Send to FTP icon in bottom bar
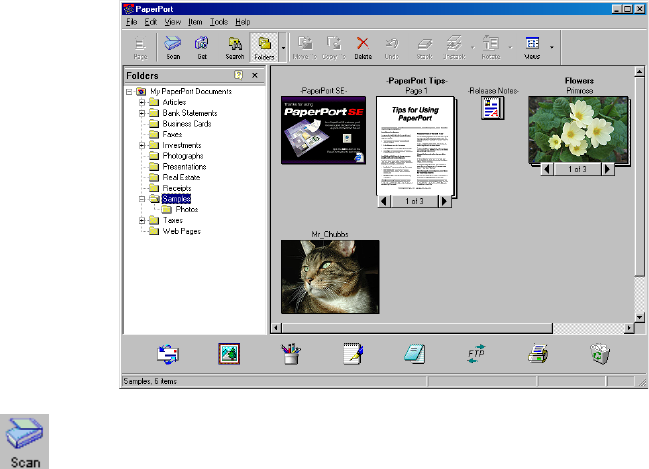Viewport: 649px width, 469px height. 476,352
